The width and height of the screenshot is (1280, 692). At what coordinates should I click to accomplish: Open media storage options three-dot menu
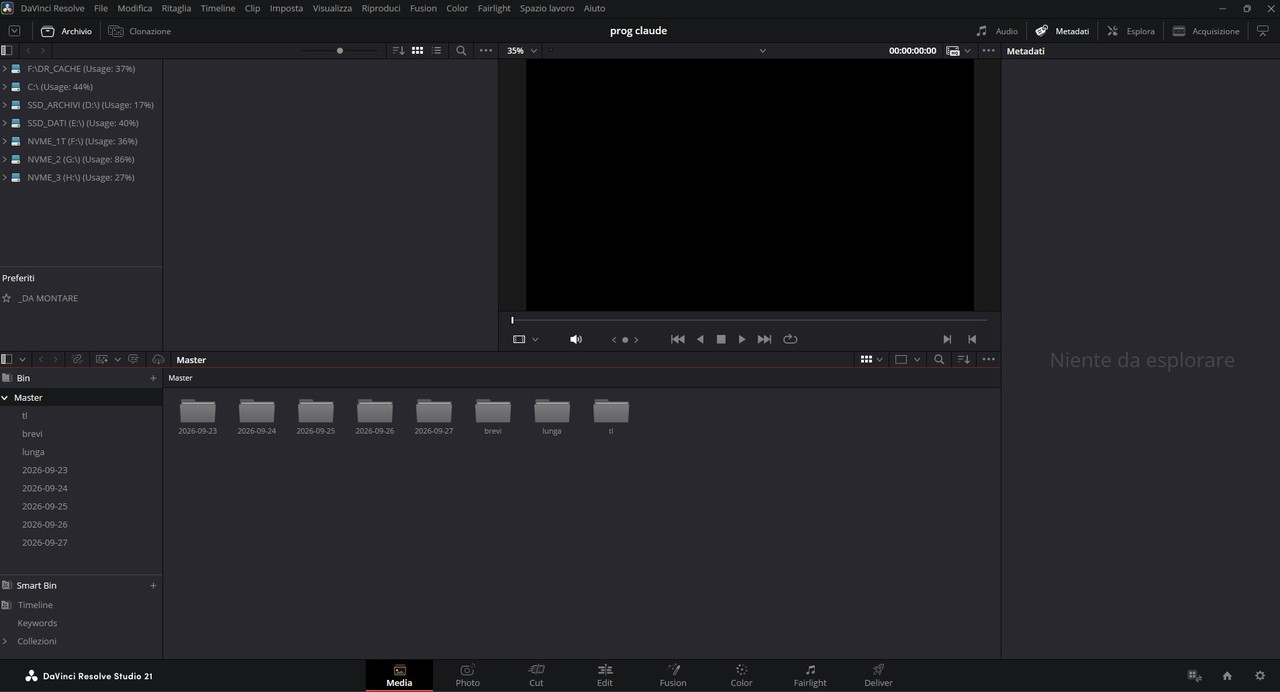pos(486,50)
